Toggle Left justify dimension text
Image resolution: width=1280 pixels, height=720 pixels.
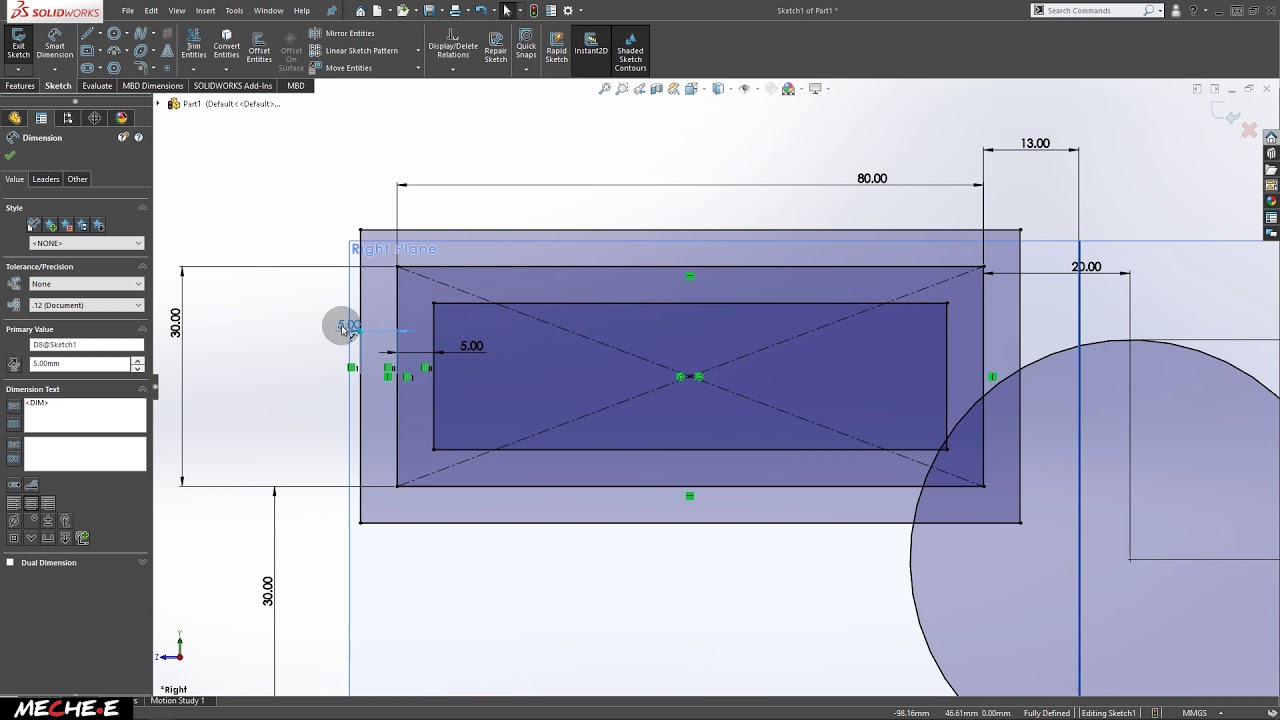tap(14, 503)
